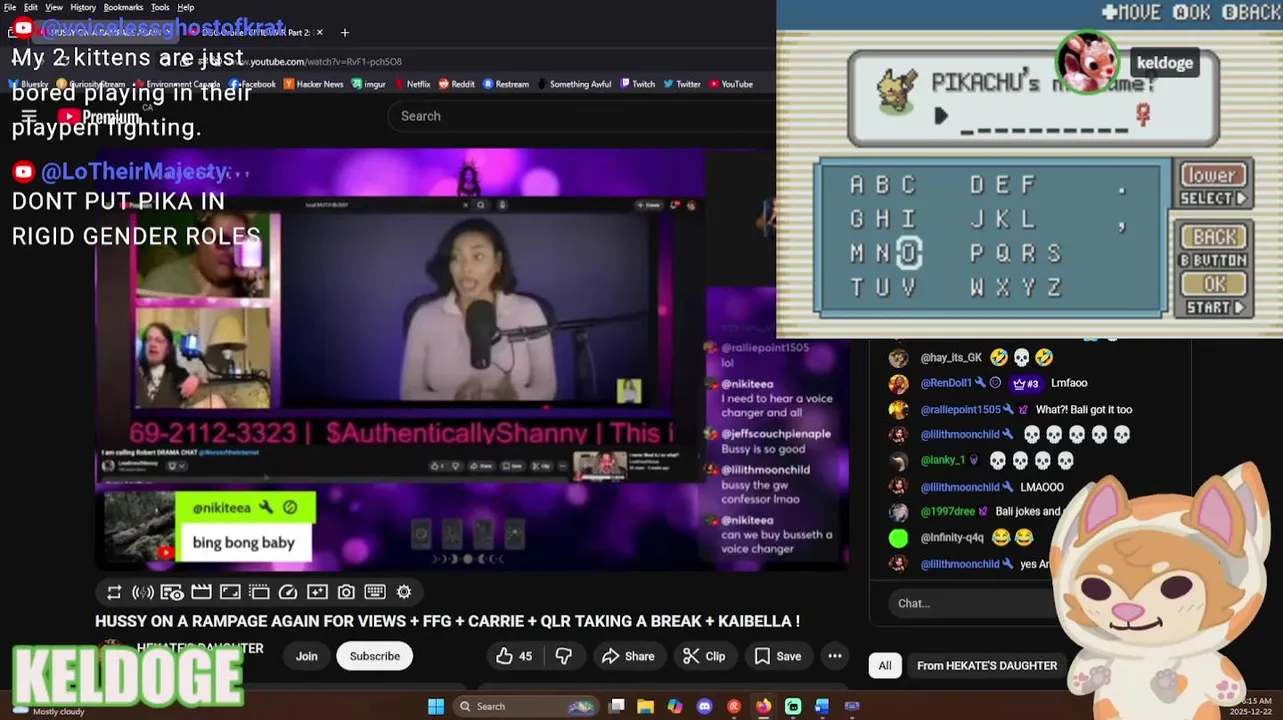
Task: Click the taskbar Search box
Action: pos(525,706)
